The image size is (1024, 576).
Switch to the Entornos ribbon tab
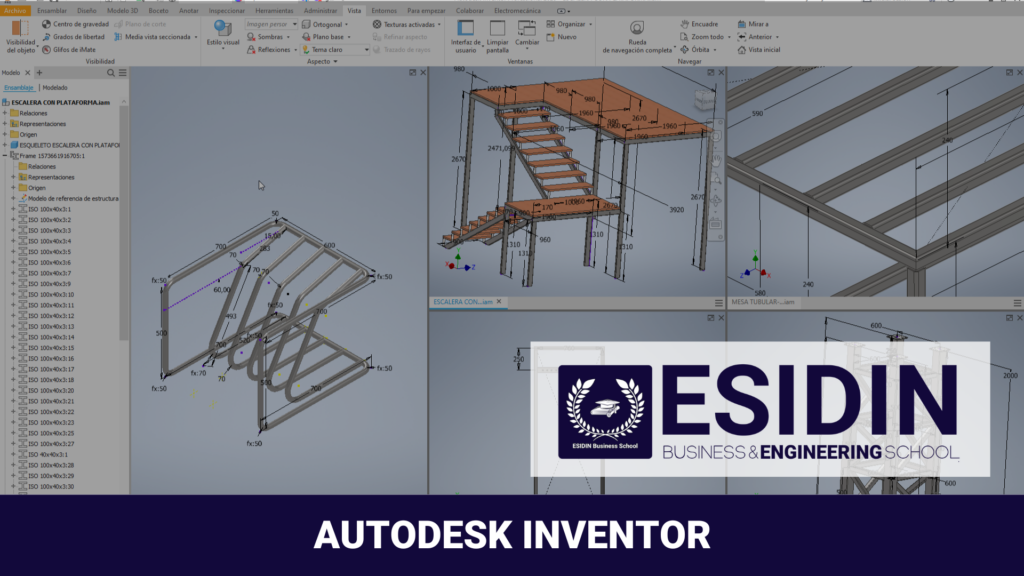tap(384, 10)
